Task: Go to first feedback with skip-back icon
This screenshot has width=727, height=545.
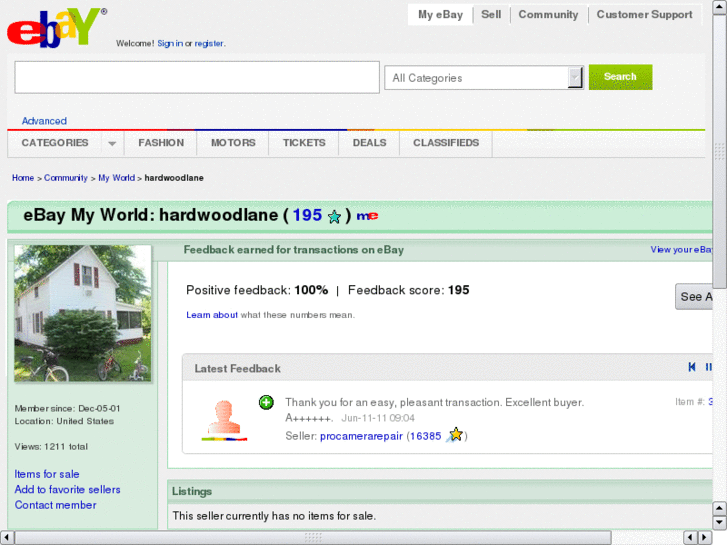Action: click(x=692, y=367)
